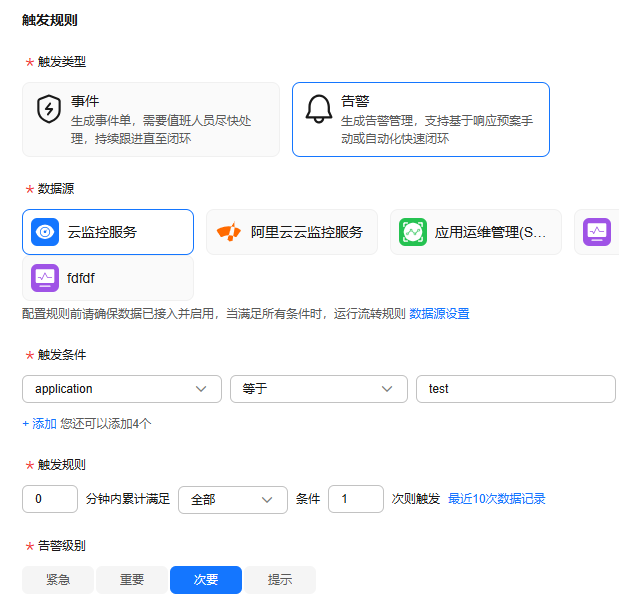Click the green 应用运维管理 icon
The width and height of the screenshot is (619, 603).
tap(413, 232)
